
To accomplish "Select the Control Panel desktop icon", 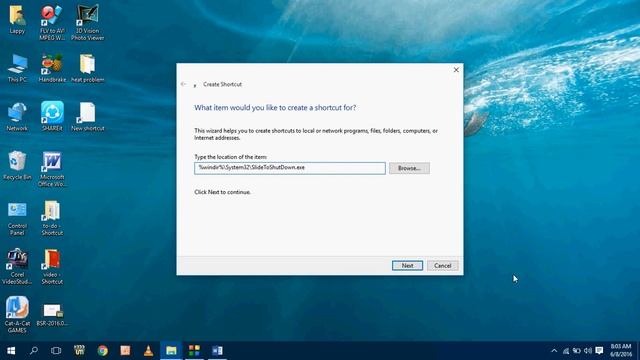I will coord(17,218).
